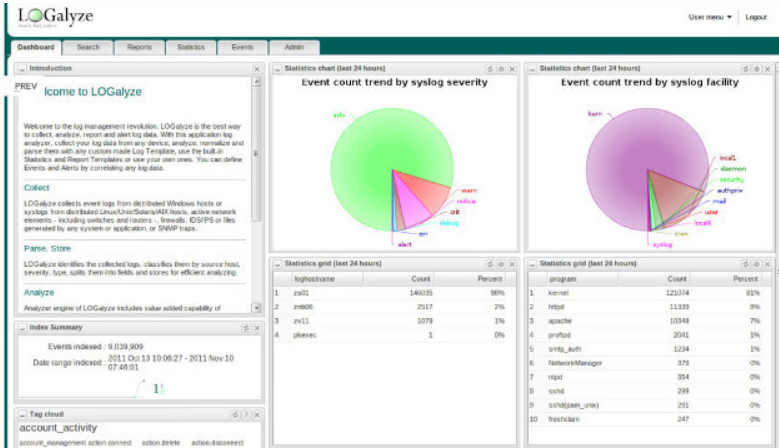Refresh the severity Statistics chart panel
This screenshot has width=779, height=448.
tap(490, 69)
